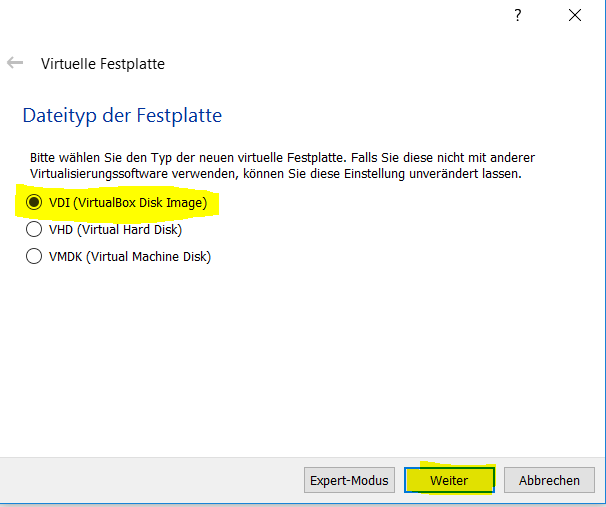Screen dimensions: 606x507
Task: Switch to Expert-Modus
Action: (x=349, y=480)
